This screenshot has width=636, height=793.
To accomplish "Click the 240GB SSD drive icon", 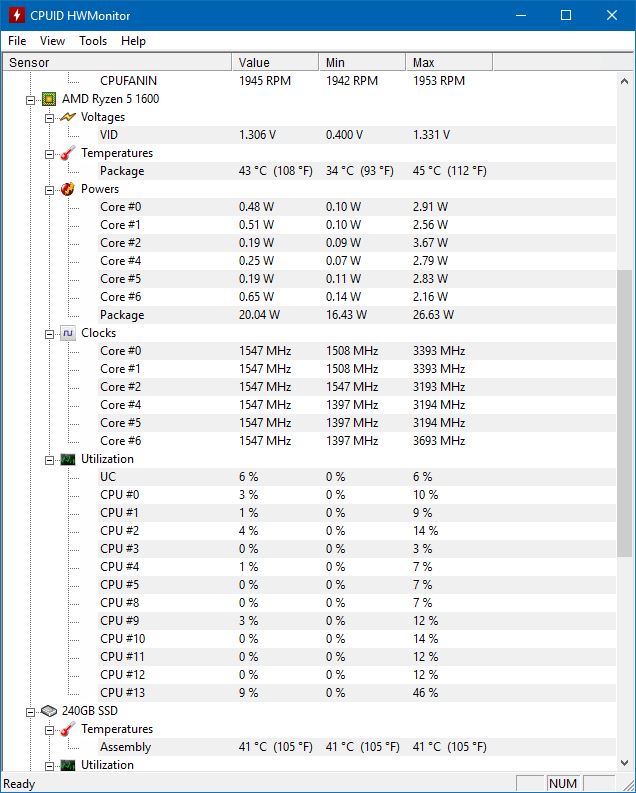I will [48, 711].
